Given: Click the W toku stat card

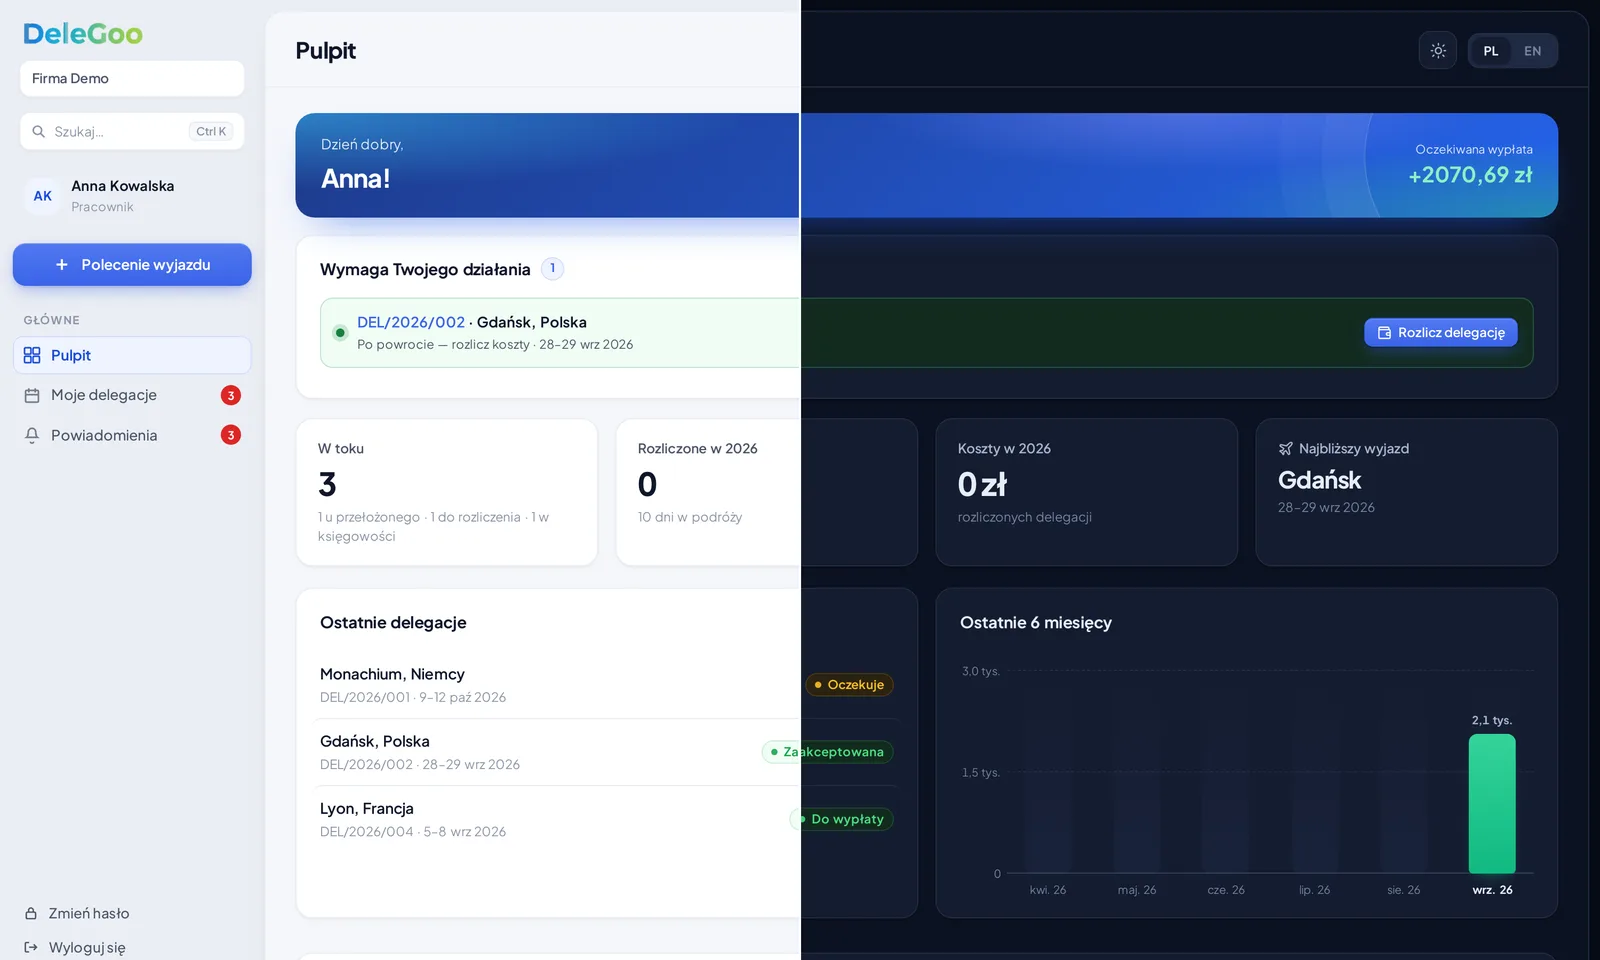Looking at the screenshot, I should [x=447, y=492].
